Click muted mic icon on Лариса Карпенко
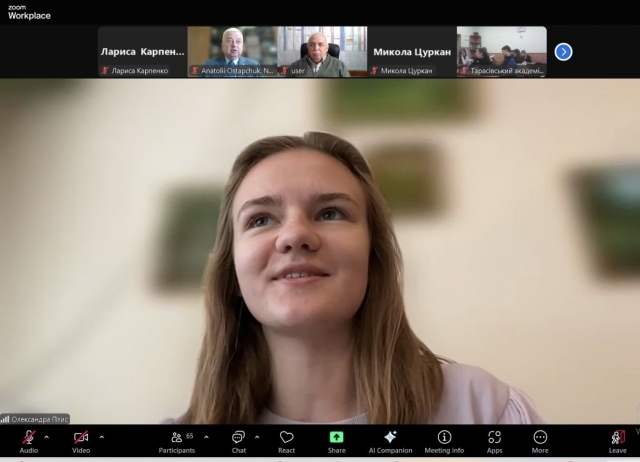Viewport: 640px width, 462px height. tap(105, 71)
